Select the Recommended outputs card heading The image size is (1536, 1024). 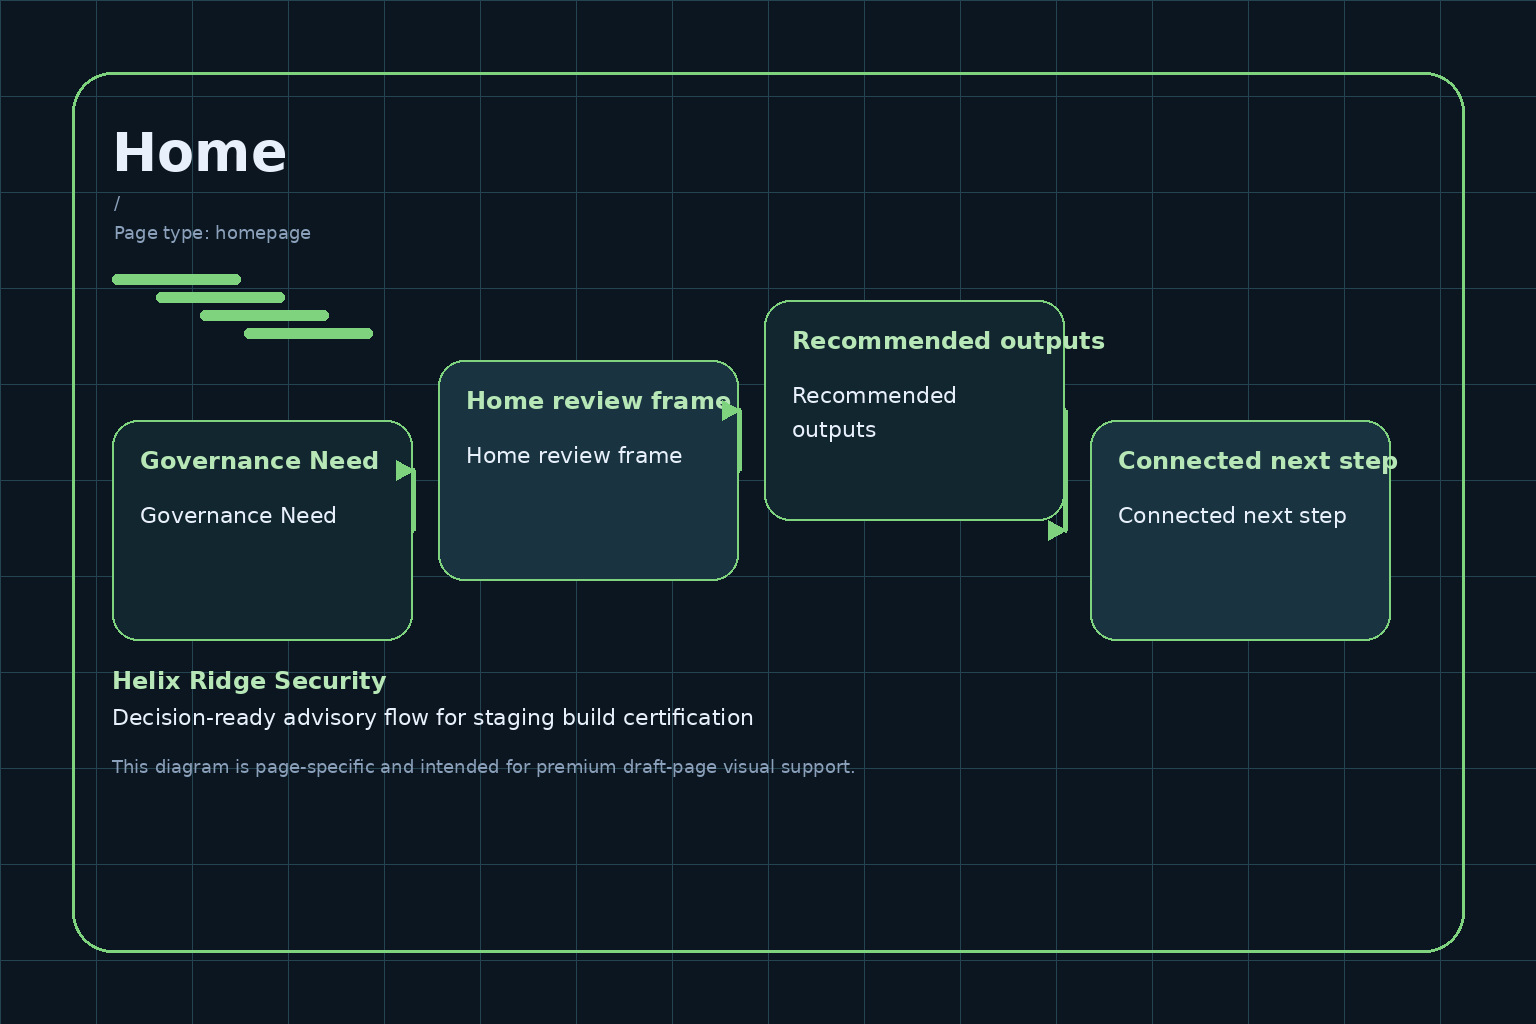click(948, 341)
